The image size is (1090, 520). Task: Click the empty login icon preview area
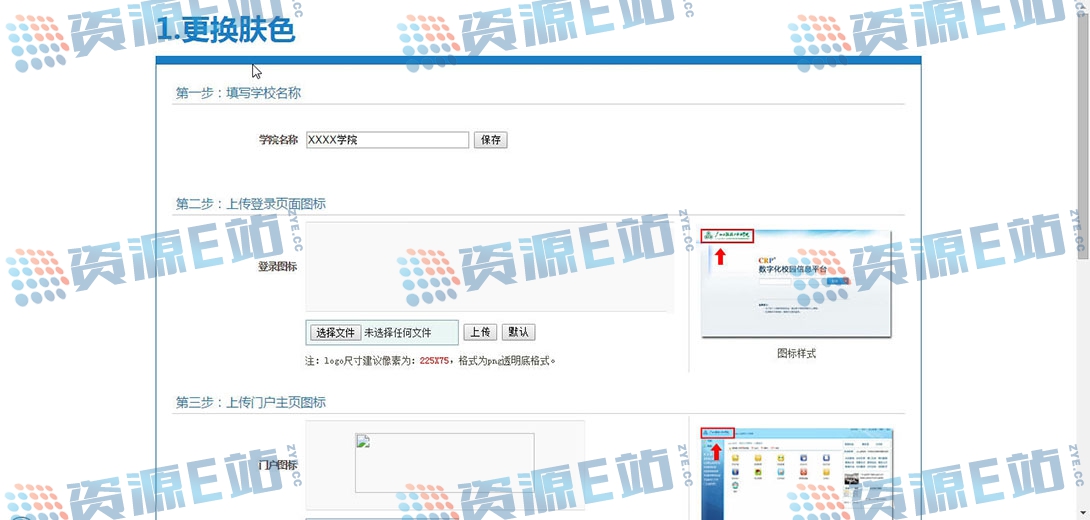(489, 267)
